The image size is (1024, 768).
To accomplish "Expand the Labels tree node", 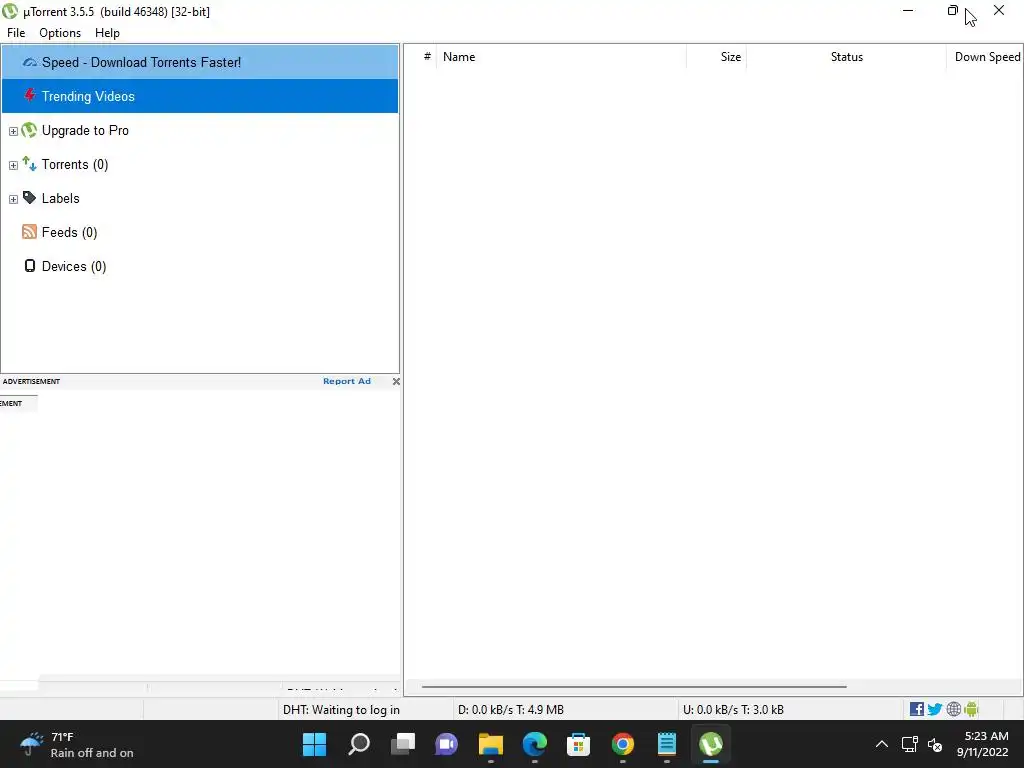I will pyautogui.click(x=13, y=199).
